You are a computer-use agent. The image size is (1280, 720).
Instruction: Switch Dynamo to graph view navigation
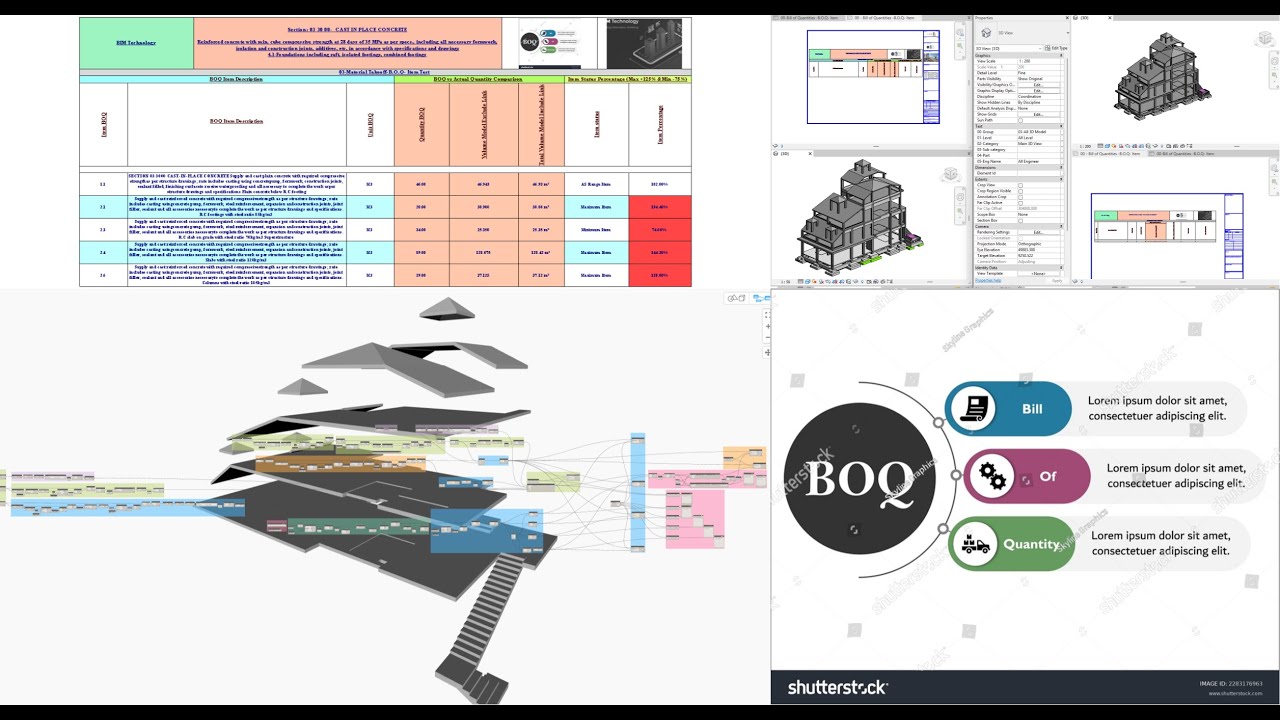(x=762, y=298)
